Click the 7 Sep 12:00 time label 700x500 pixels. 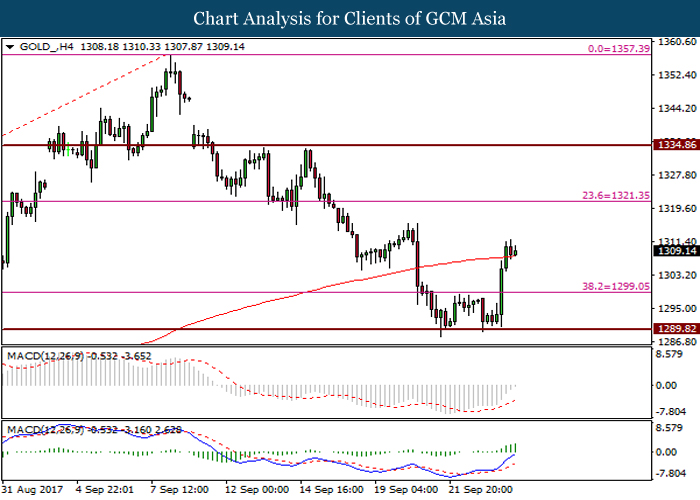tap(179, 489)
